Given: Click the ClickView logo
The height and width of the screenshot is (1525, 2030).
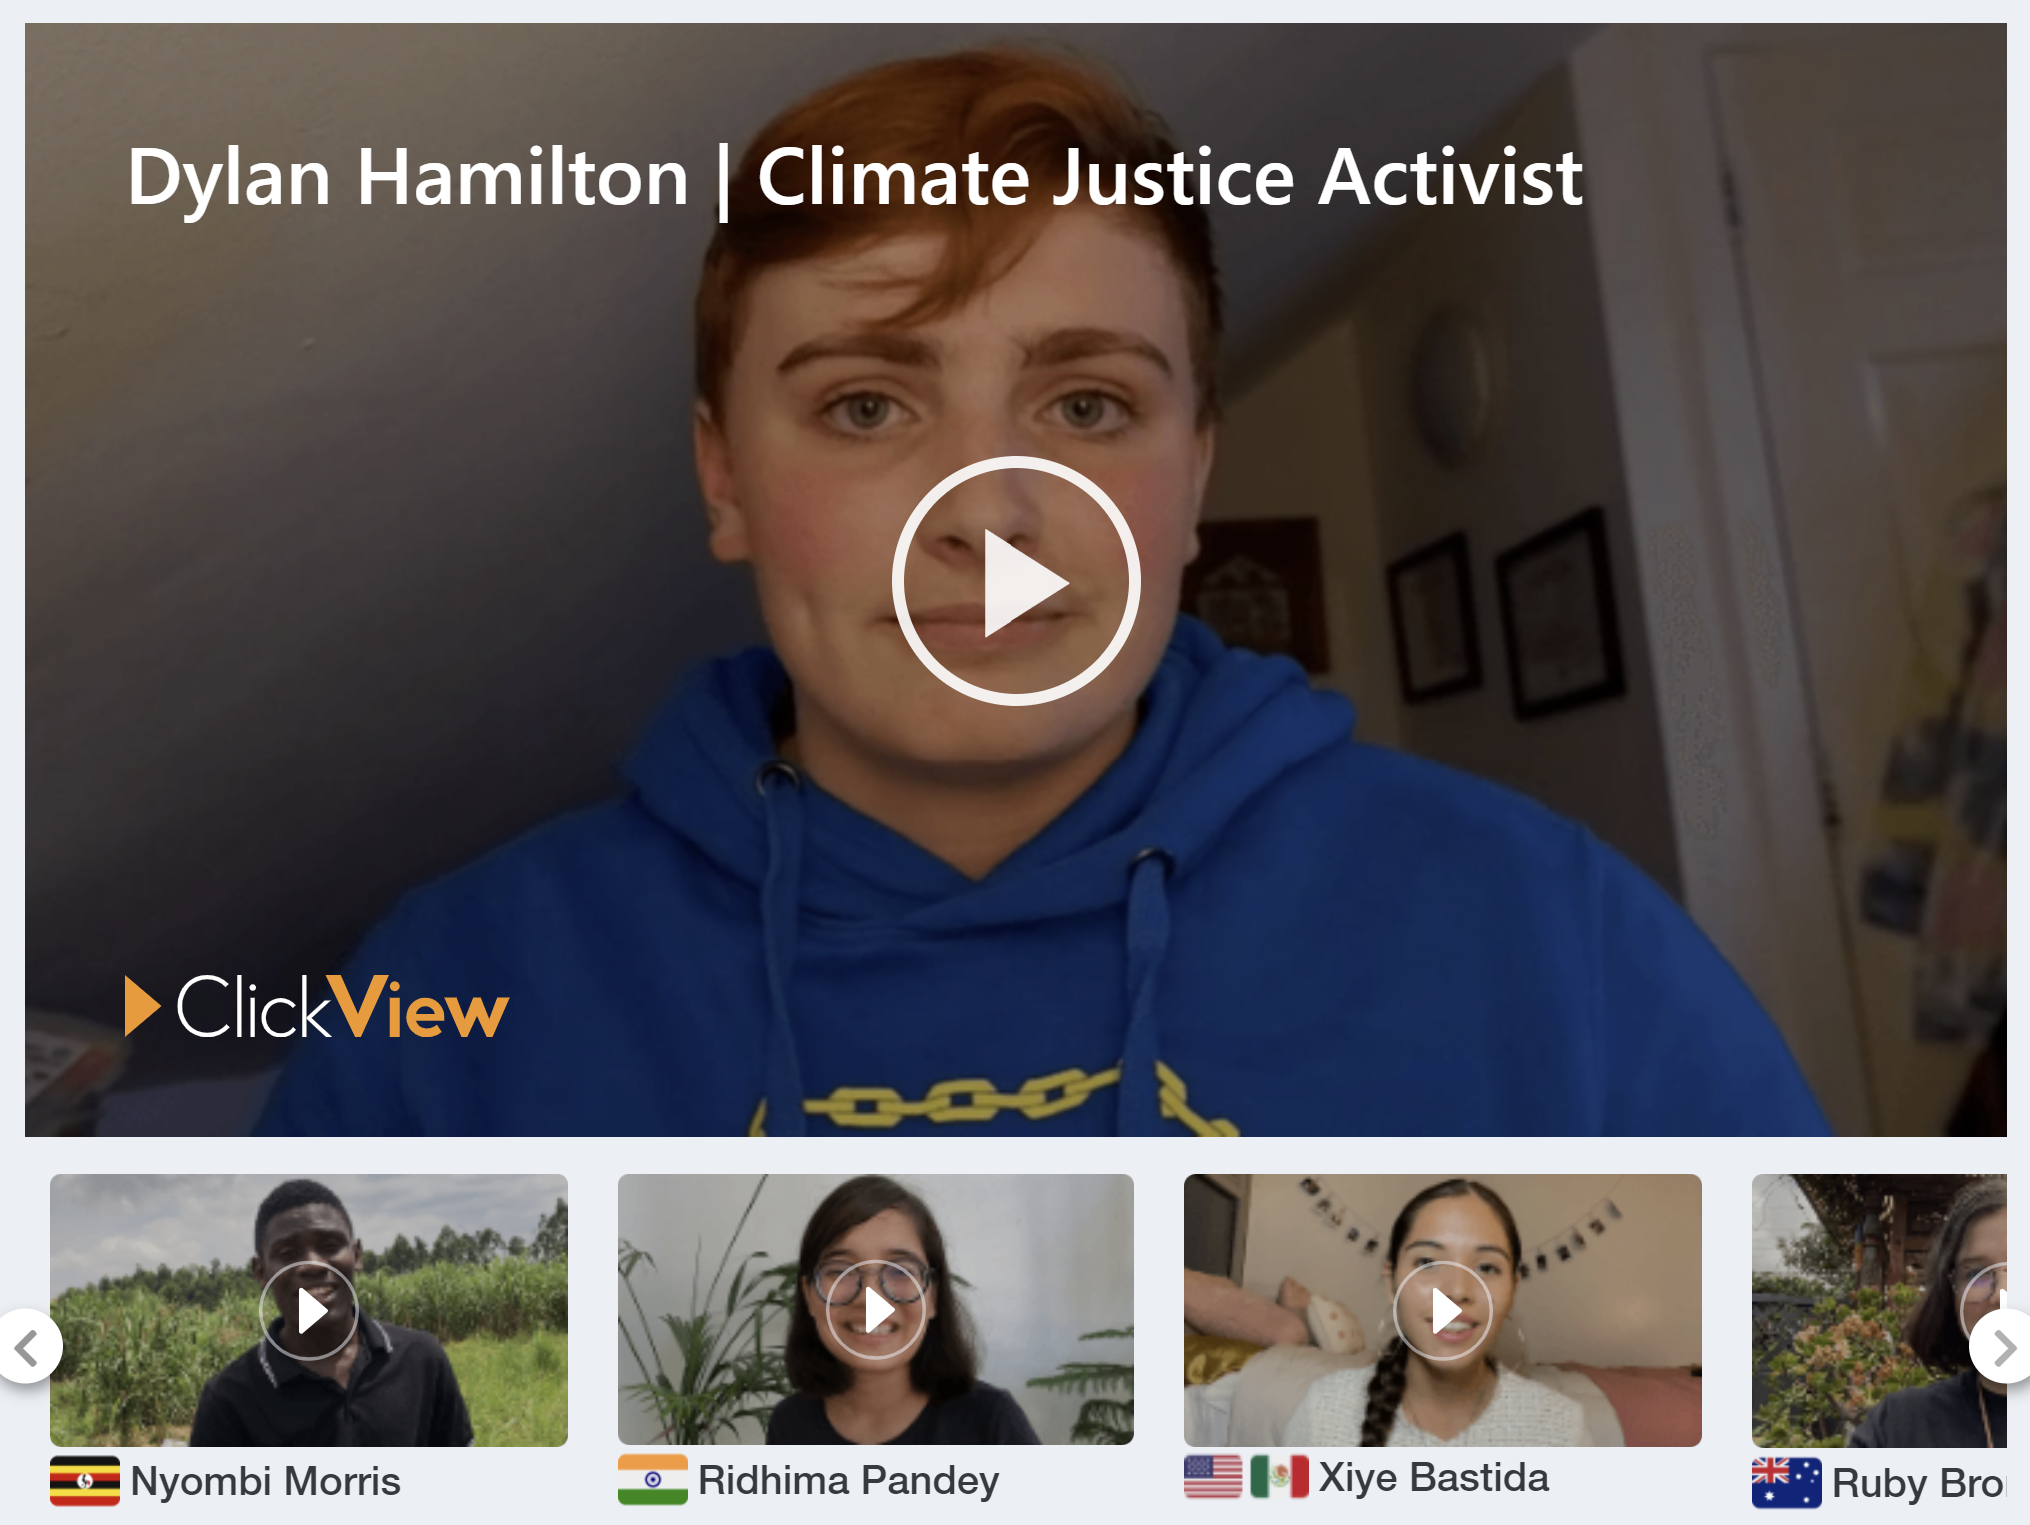Looking at the screenshot, I should [317, 1007].
